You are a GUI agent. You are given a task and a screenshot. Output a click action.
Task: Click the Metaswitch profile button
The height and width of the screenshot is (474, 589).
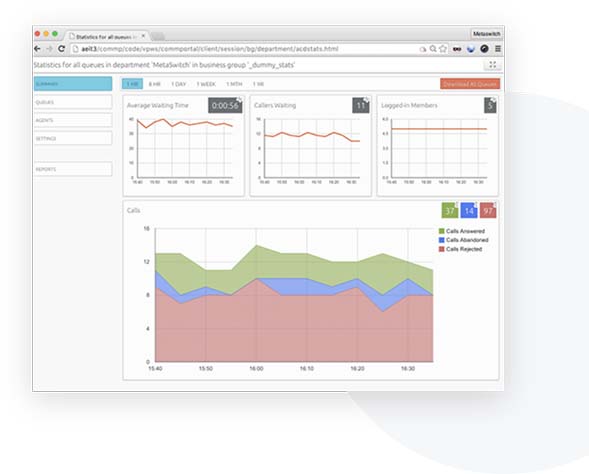pos(486,34)
